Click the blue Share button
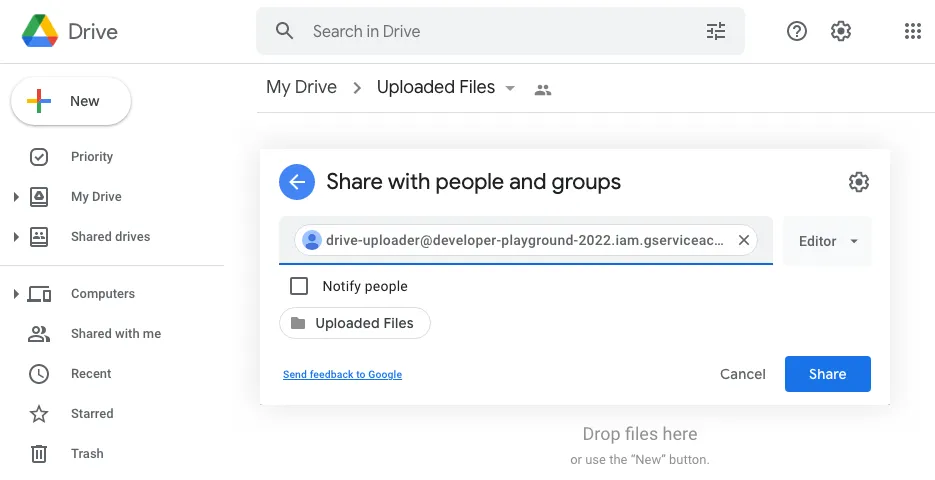The image size is (935, 480). 828,374
